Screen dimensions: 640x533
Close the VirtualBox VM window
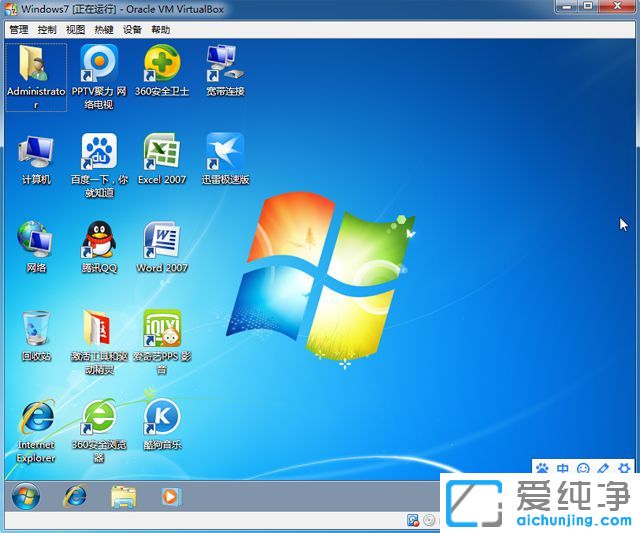point(617,6)
